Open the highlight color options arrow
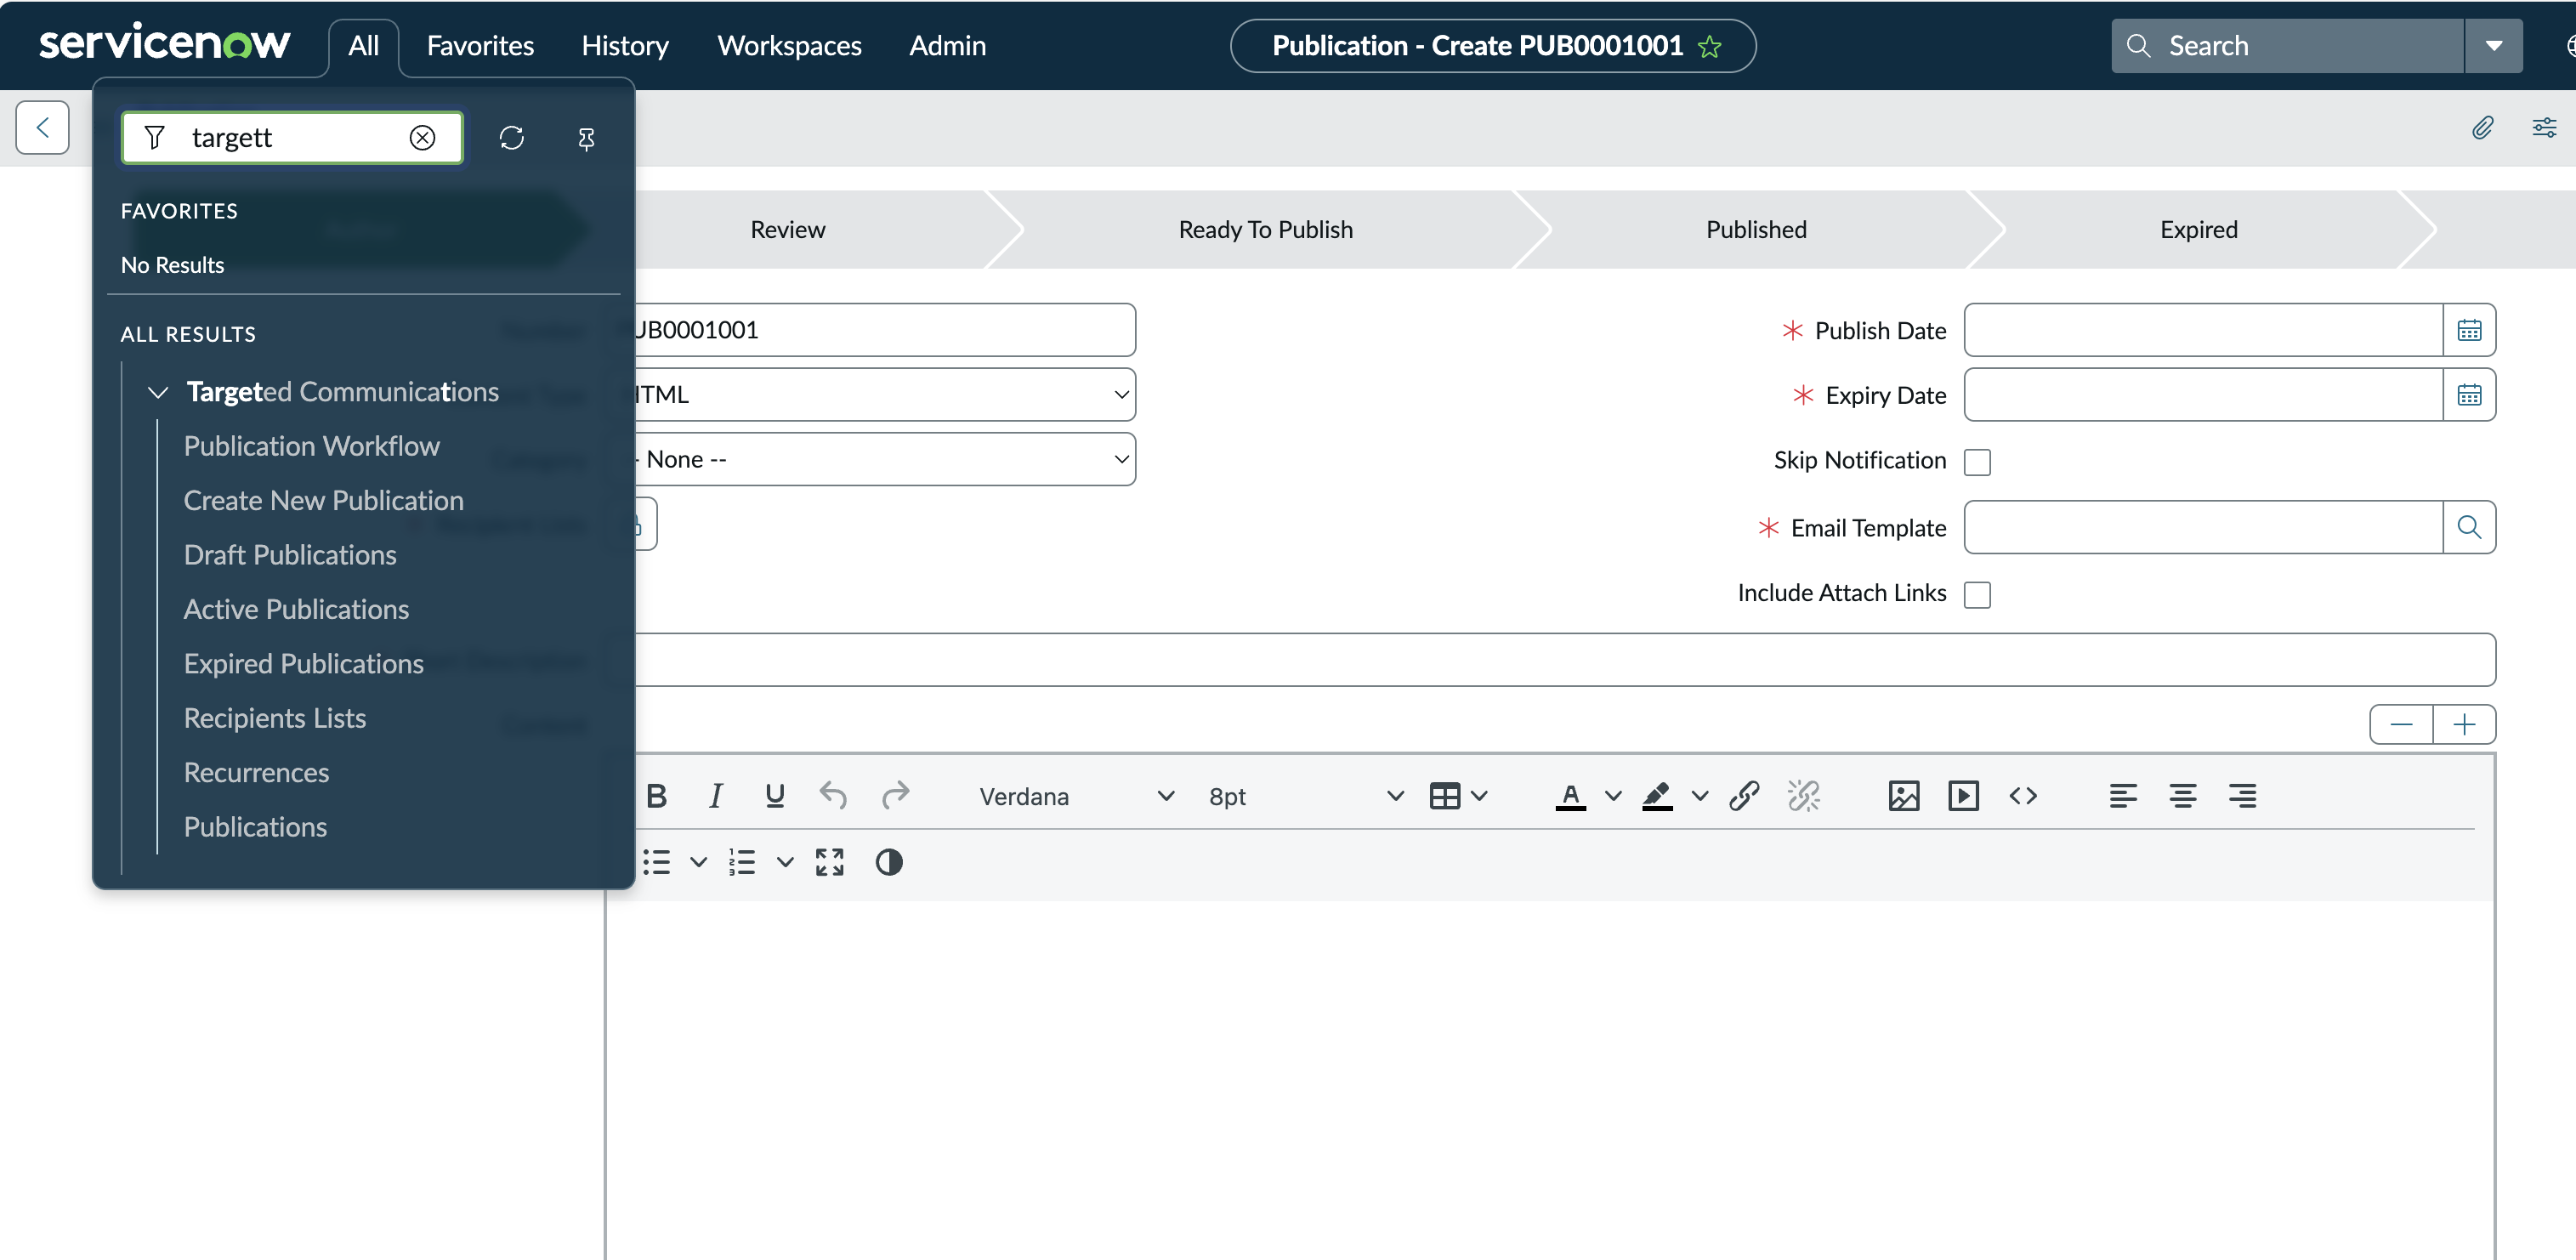The height and width of the screenshot is (1260, 2576). (1700, 796)
